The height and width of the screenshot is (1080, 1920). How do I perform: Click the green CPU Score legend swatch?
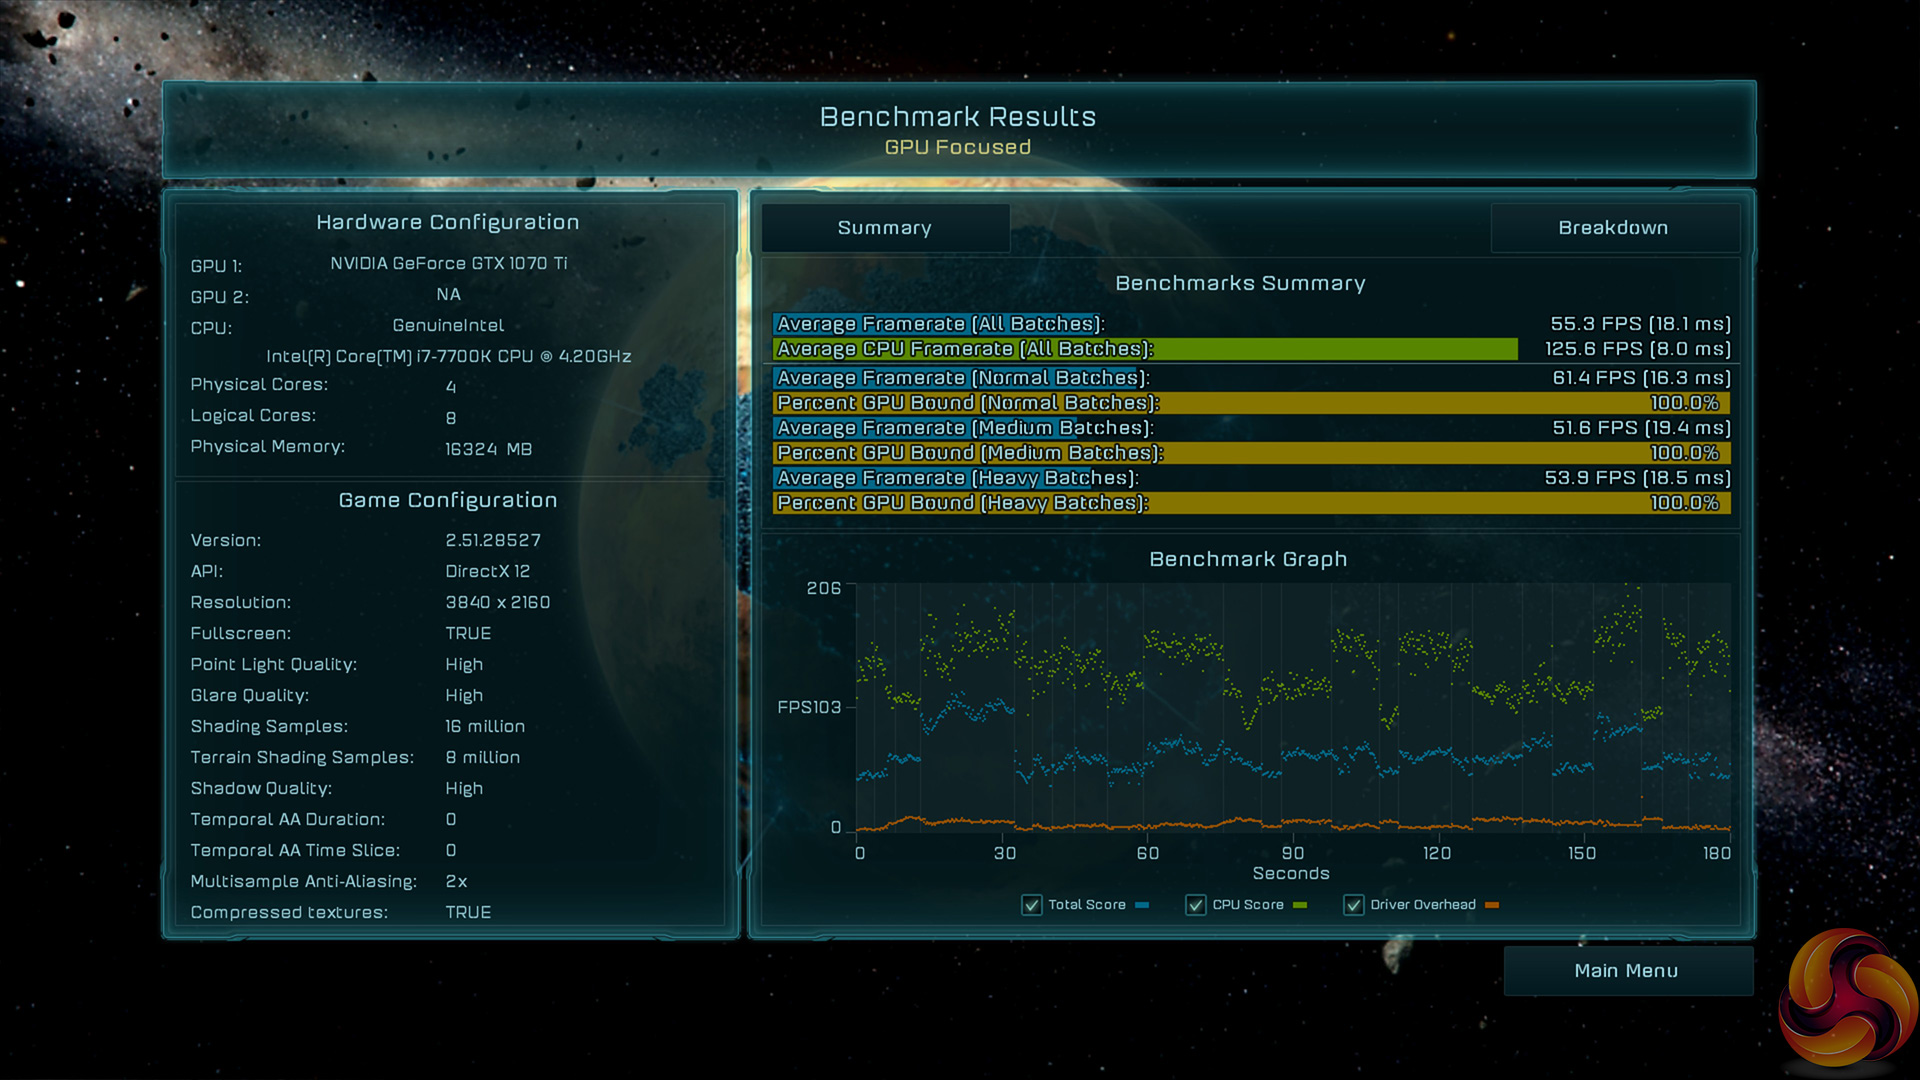point(1300,905)
